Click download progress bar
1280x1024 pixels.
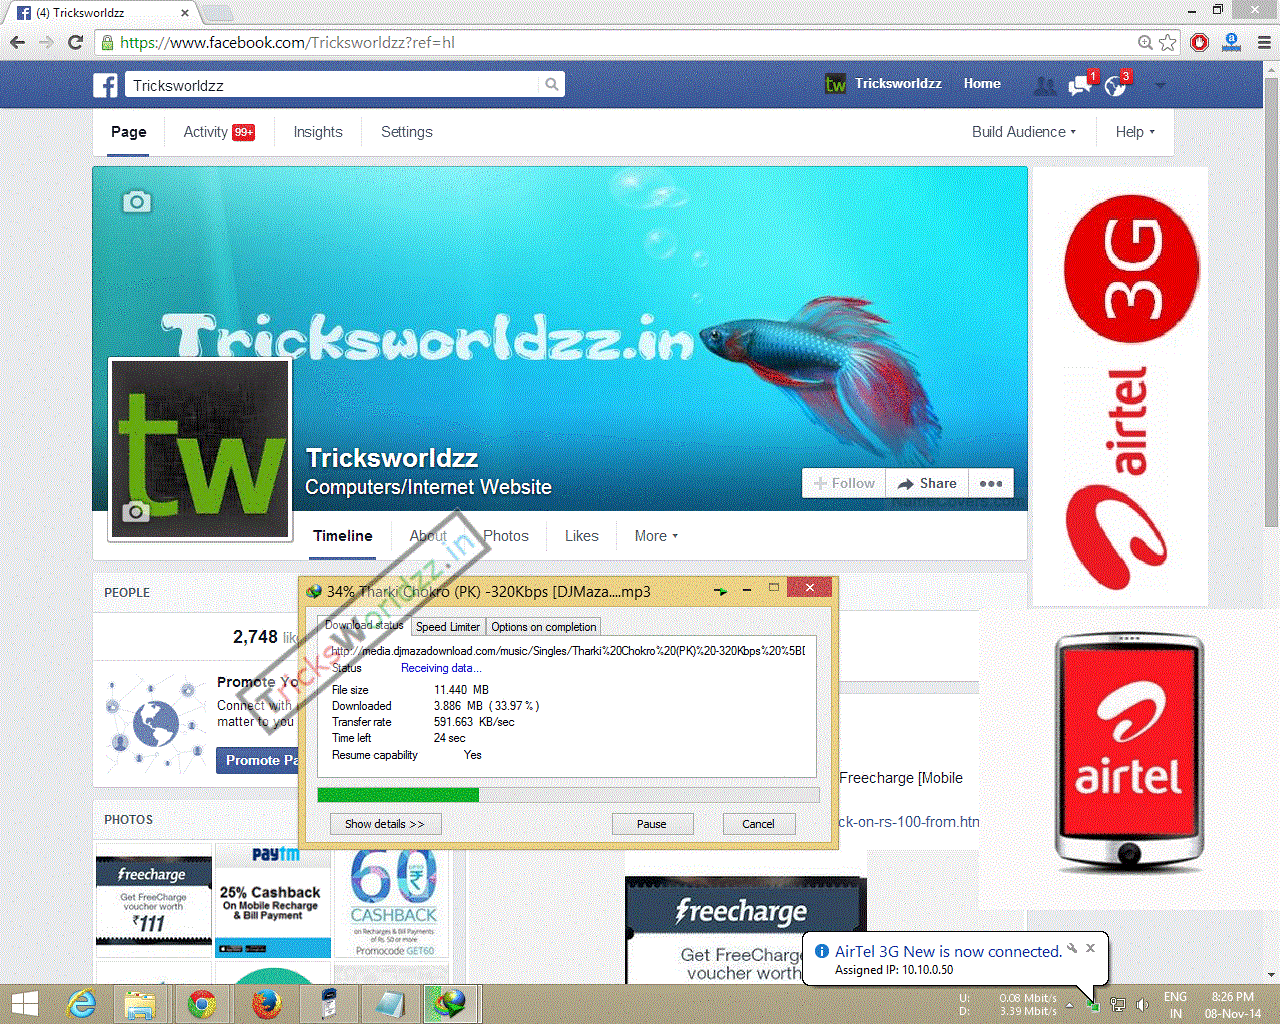(568, 795)
